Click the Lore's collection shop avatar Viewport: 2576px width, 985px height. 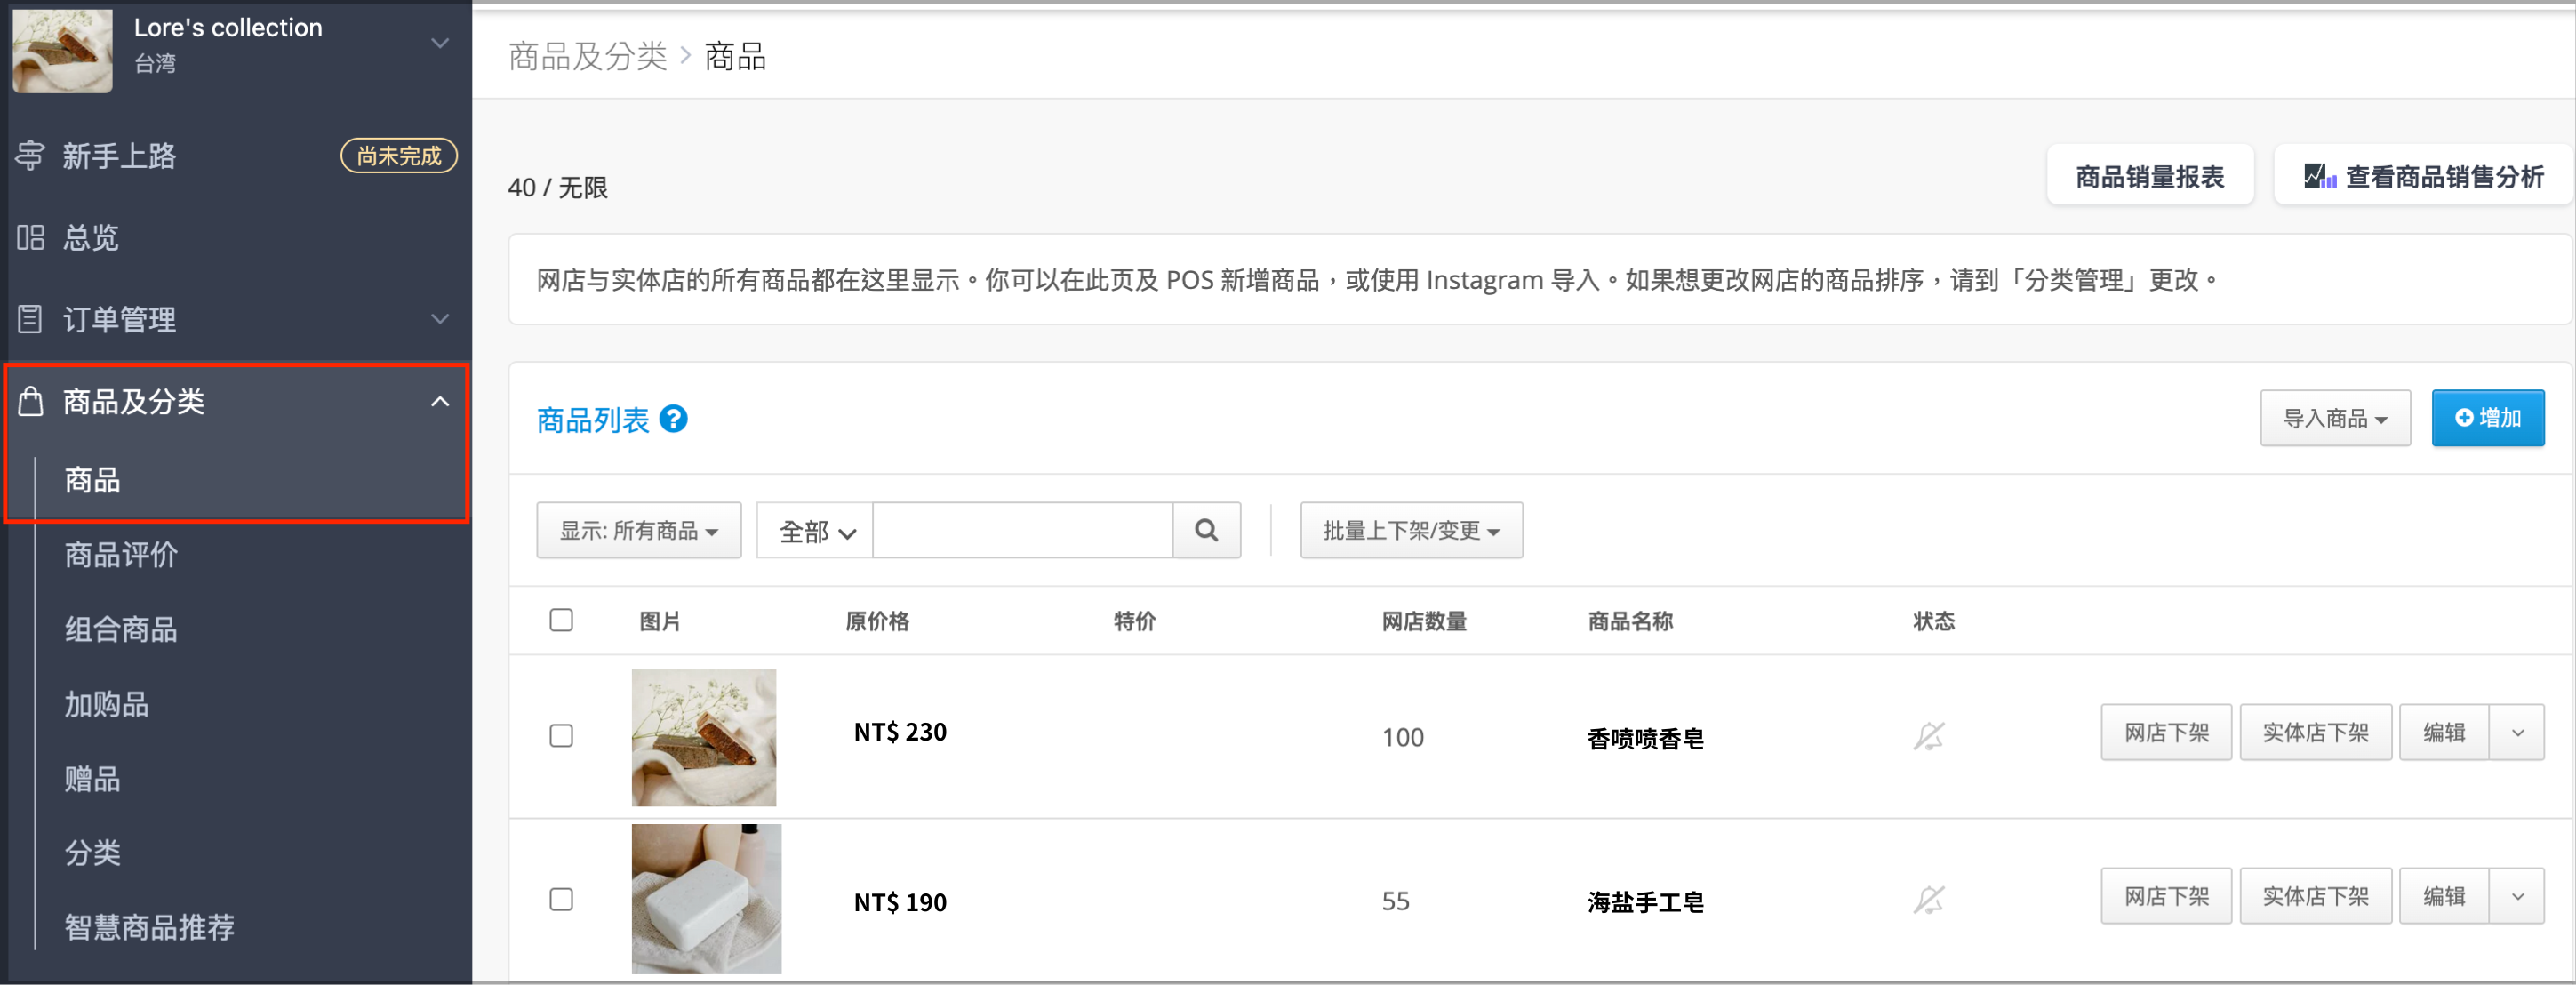coord(62,50)
